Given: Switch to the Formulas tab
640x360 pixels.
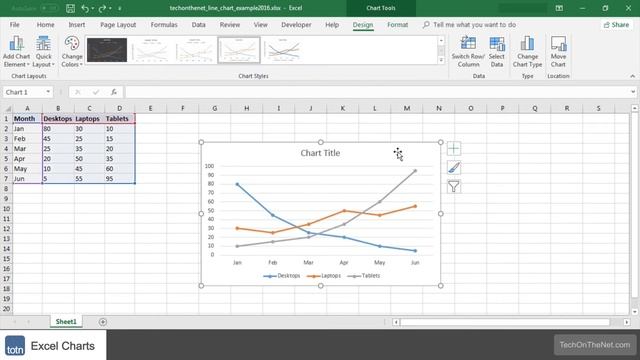Looking at the screenshot, I should [164, 25].
